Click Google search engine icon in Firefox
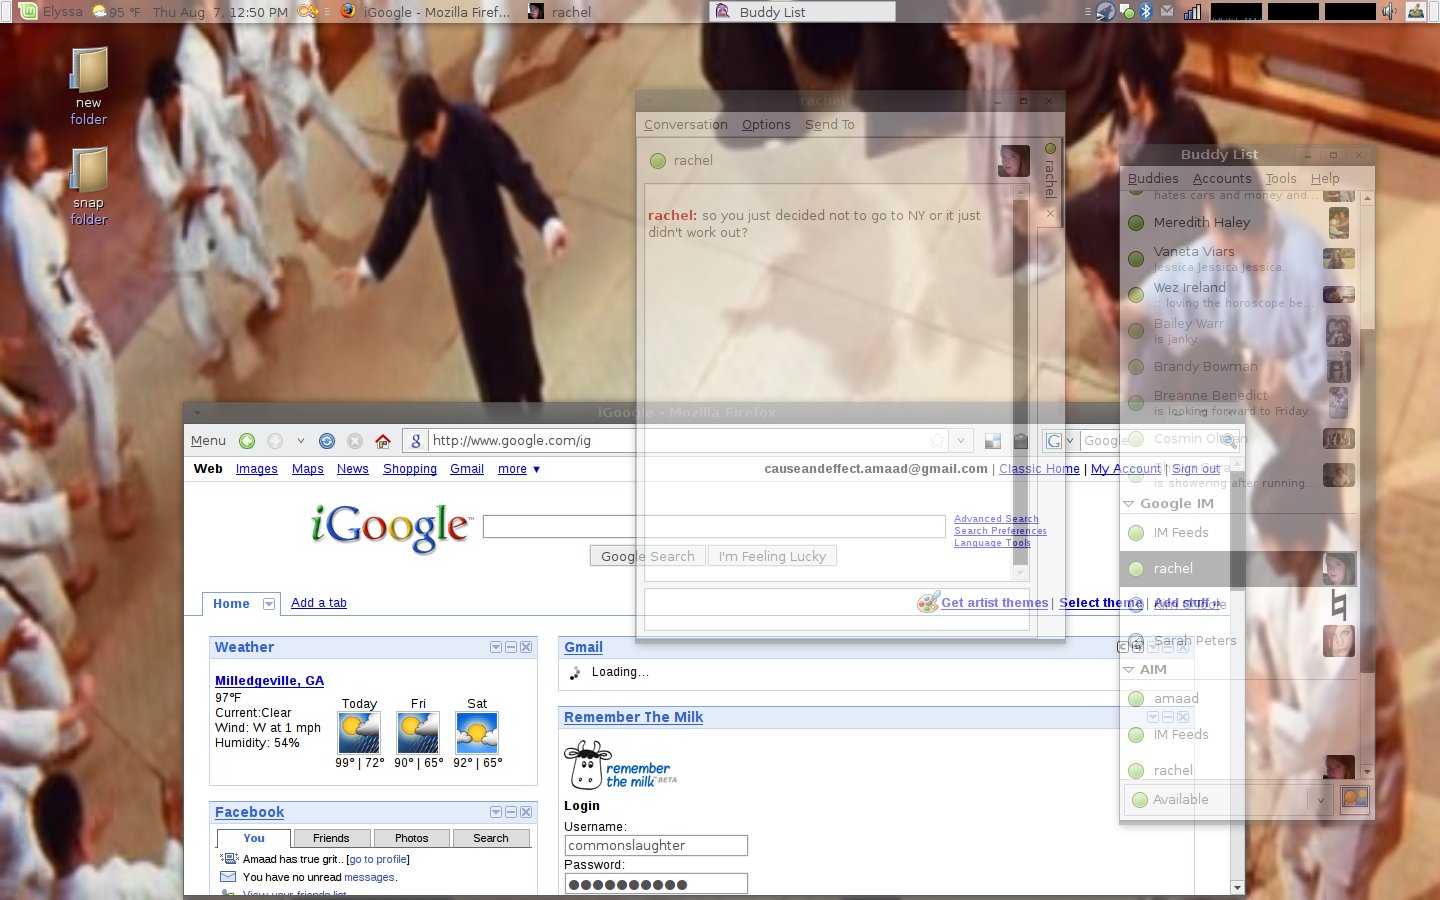Screen dimensions: 1440x900 point(1053,441)
